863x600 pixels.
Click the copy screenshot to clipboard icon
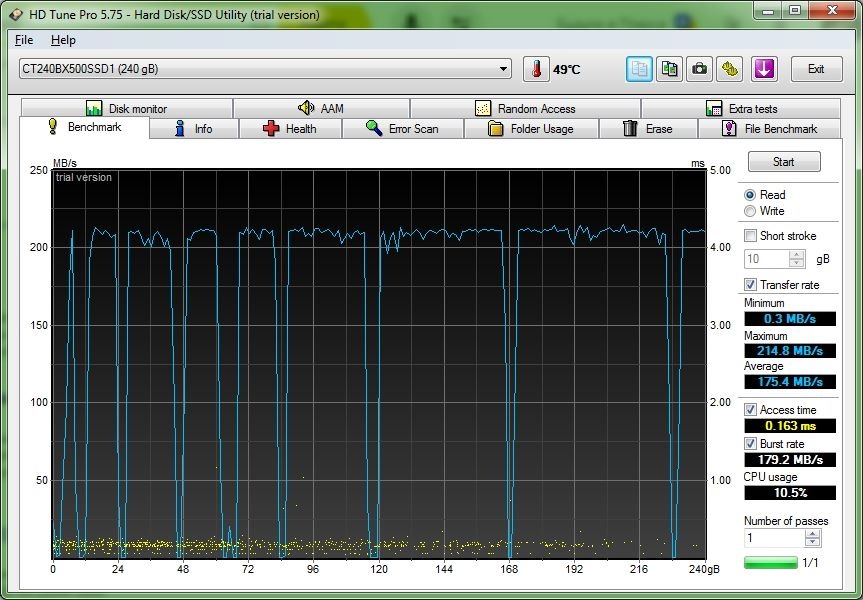coord(670,69)
